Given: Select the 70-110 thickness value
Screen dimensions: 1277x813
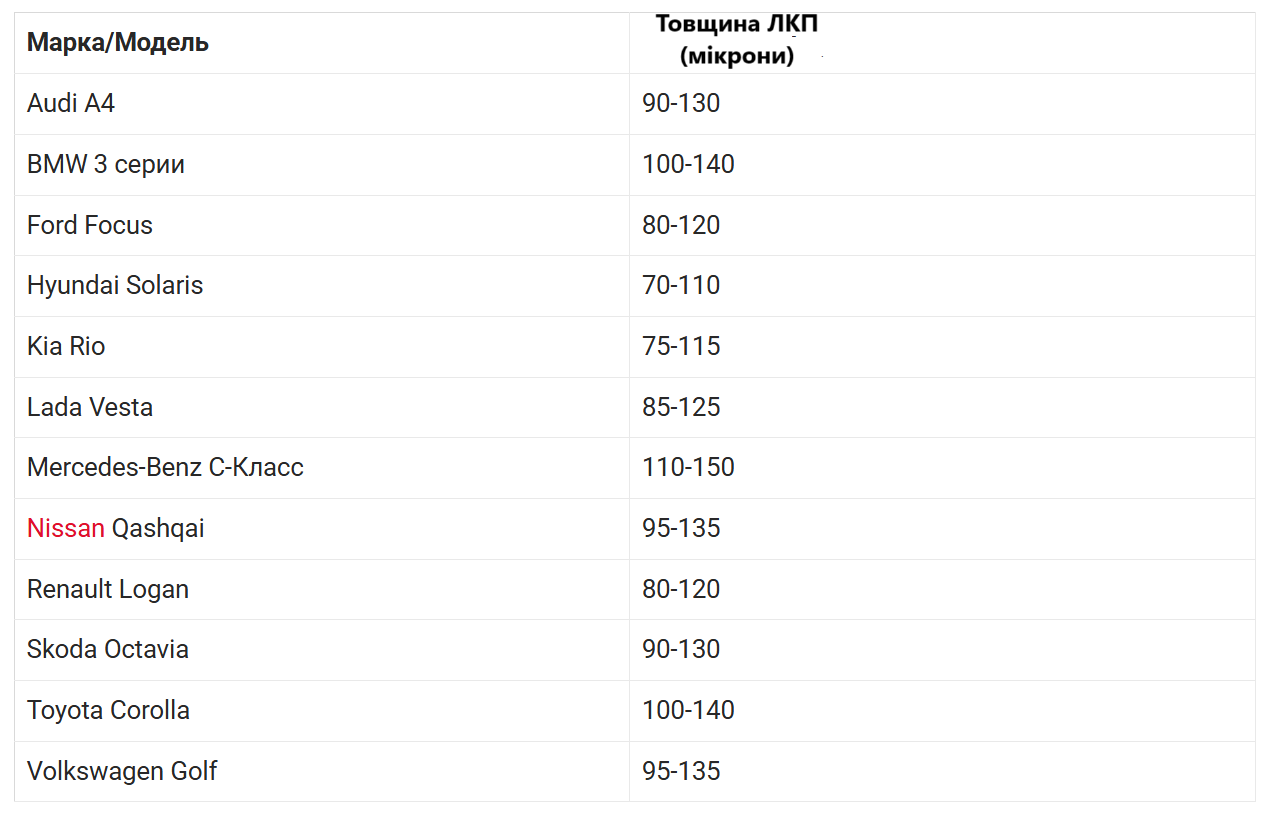Looking at the screenshot, I should 681,285.
